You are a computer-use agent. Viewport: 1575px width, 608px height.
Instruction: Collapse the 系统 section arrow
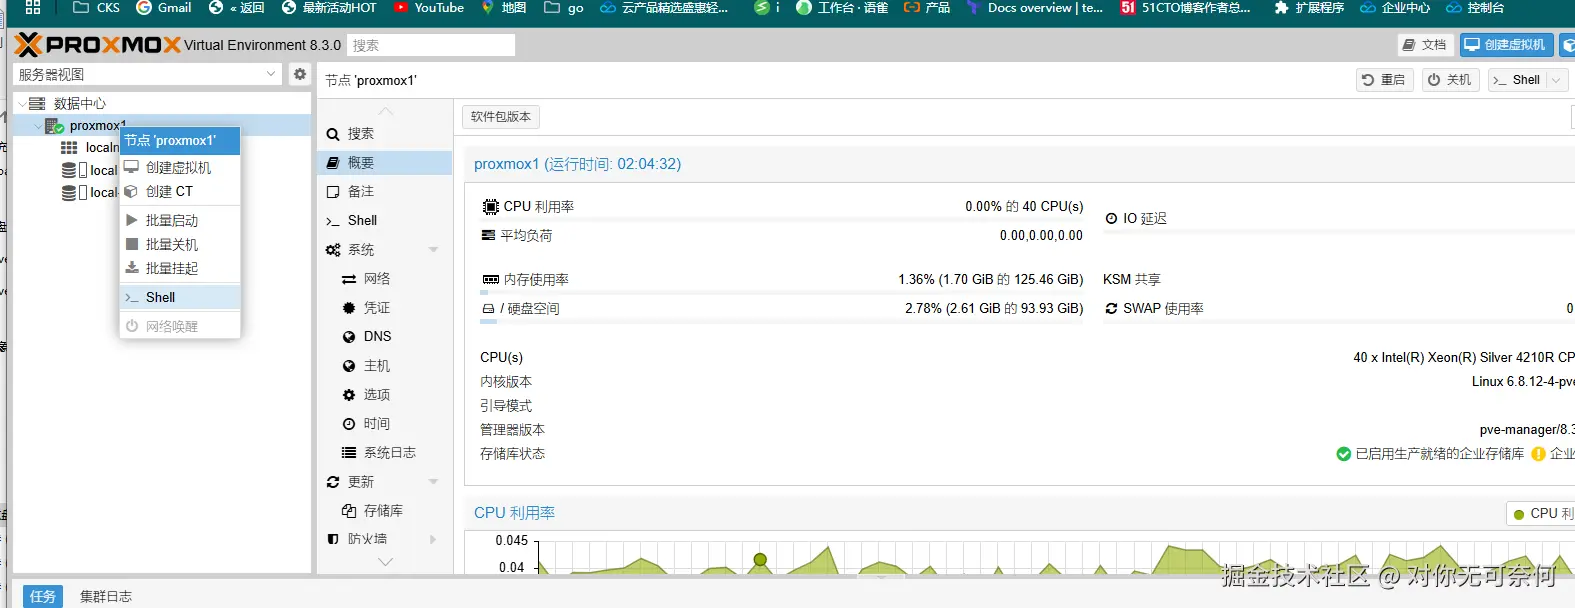pos(434,250)
